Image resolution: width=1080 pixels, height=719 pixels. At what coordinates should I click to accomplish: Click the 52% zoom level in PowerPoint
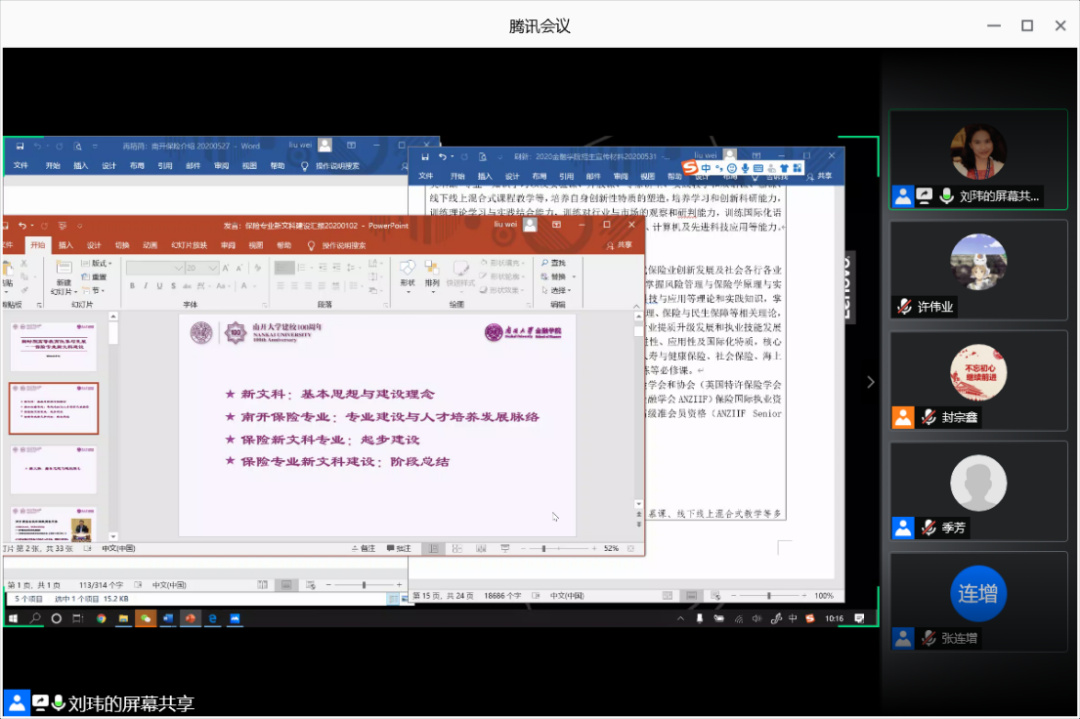point(611,548)
